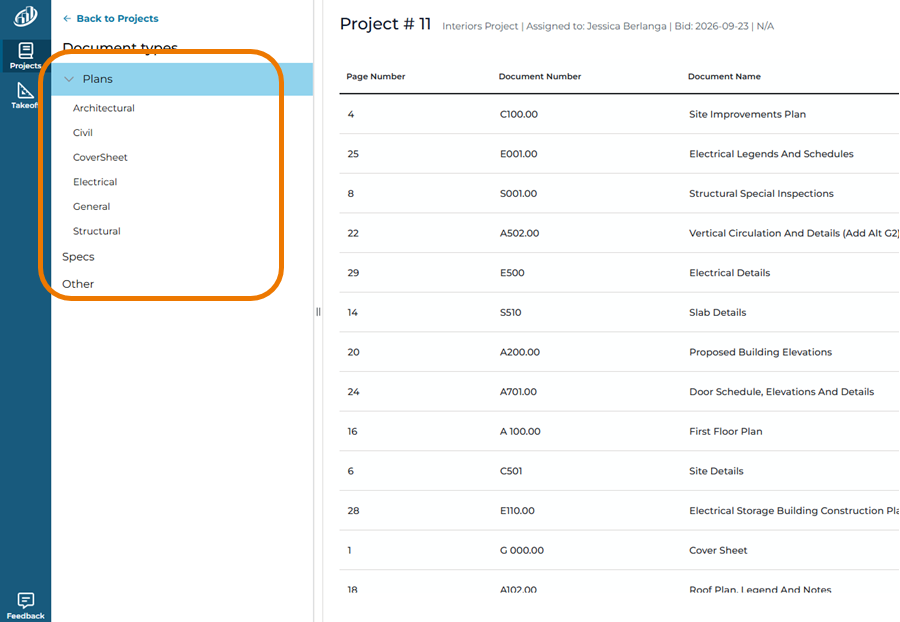The image size is (900, 622).
Task: Select the Plans document type
Action: click(x=182, y=79)
